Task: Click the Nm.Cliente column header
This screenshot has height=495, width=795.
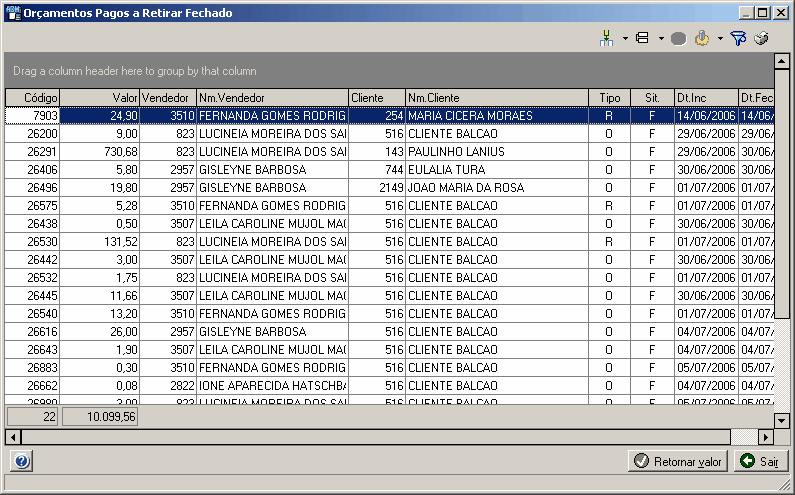Action: (497, 98)
